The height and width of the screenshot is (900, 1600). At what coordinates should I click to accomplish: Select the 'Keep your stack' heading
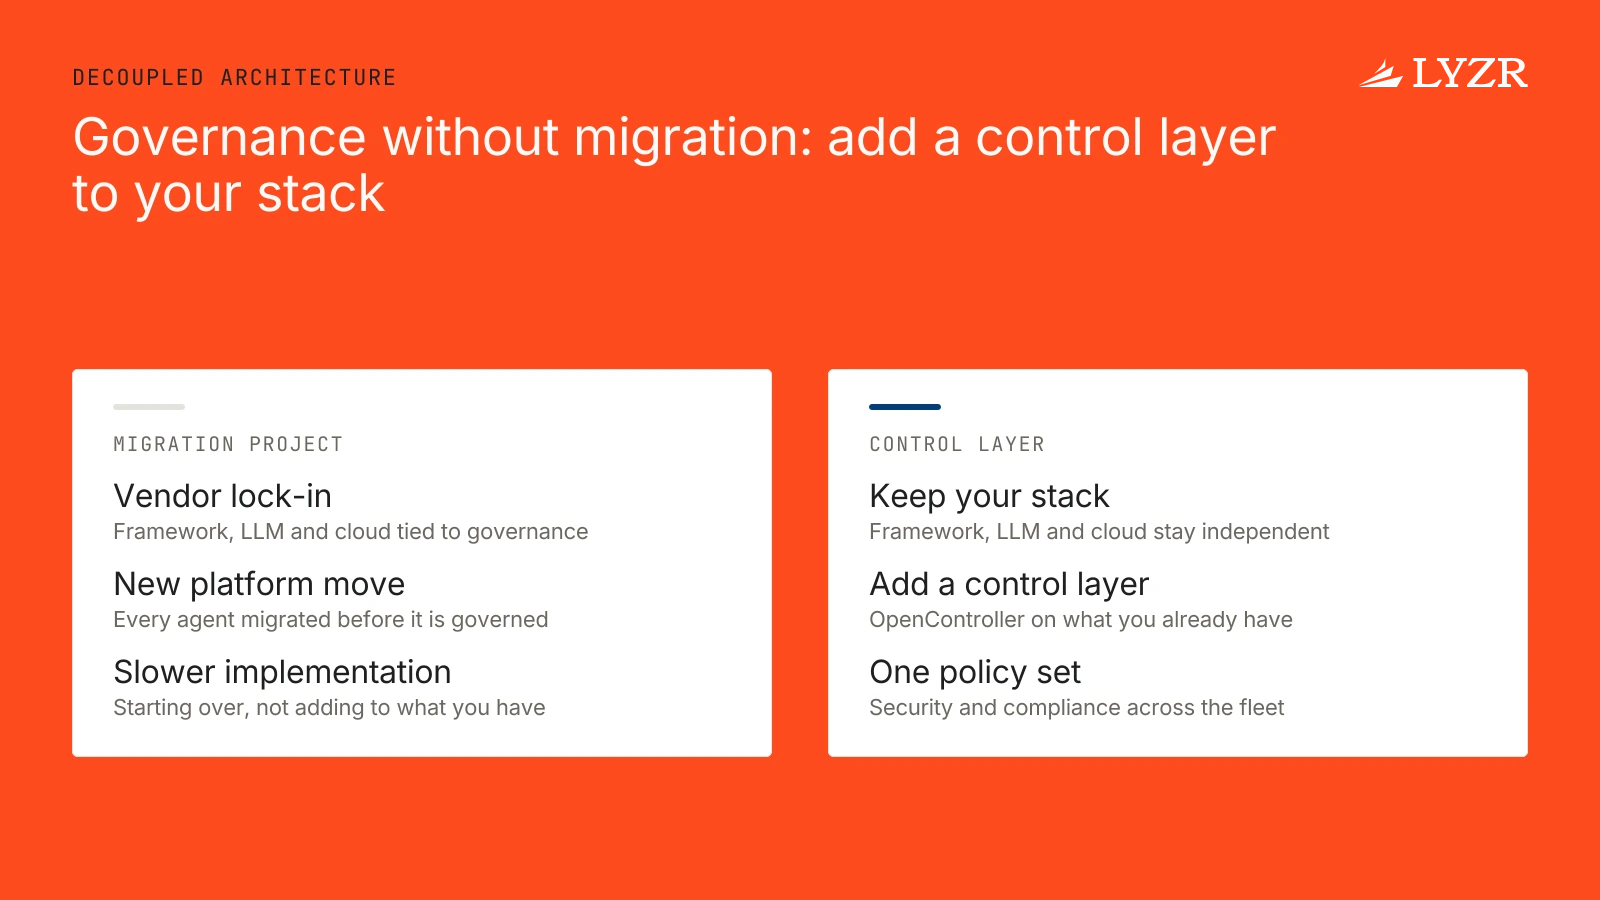[989, 496]
